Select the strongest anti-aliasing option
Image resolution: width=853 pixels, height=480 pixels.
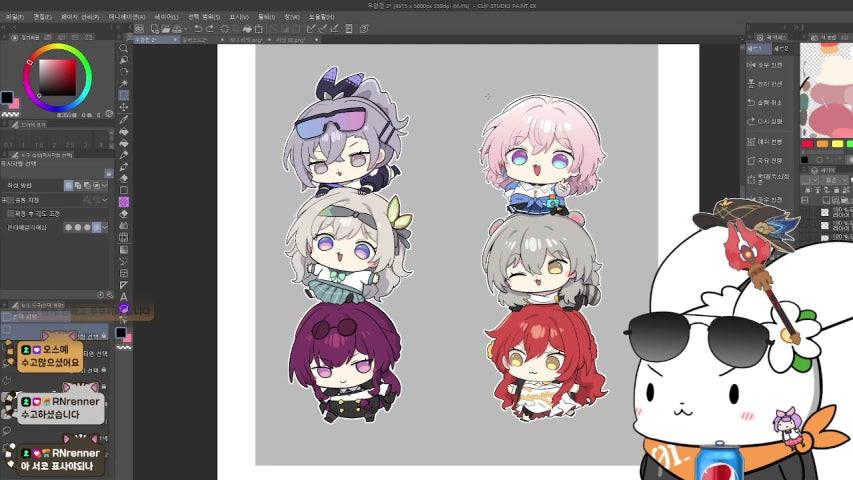click(x=96, y=227)
